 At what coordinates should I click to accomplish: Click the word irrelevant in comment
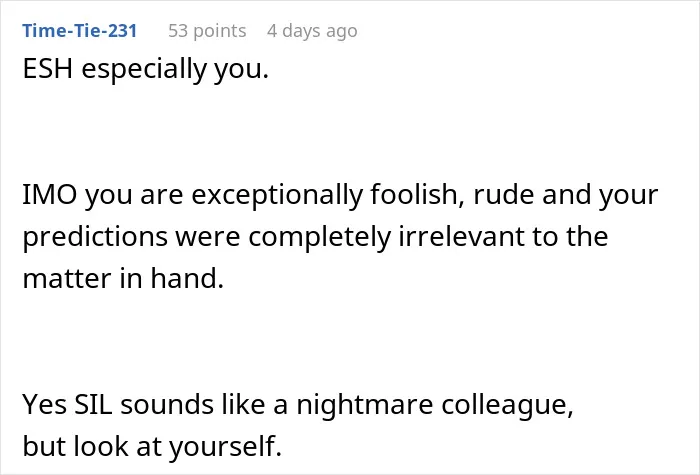(461, 236)
